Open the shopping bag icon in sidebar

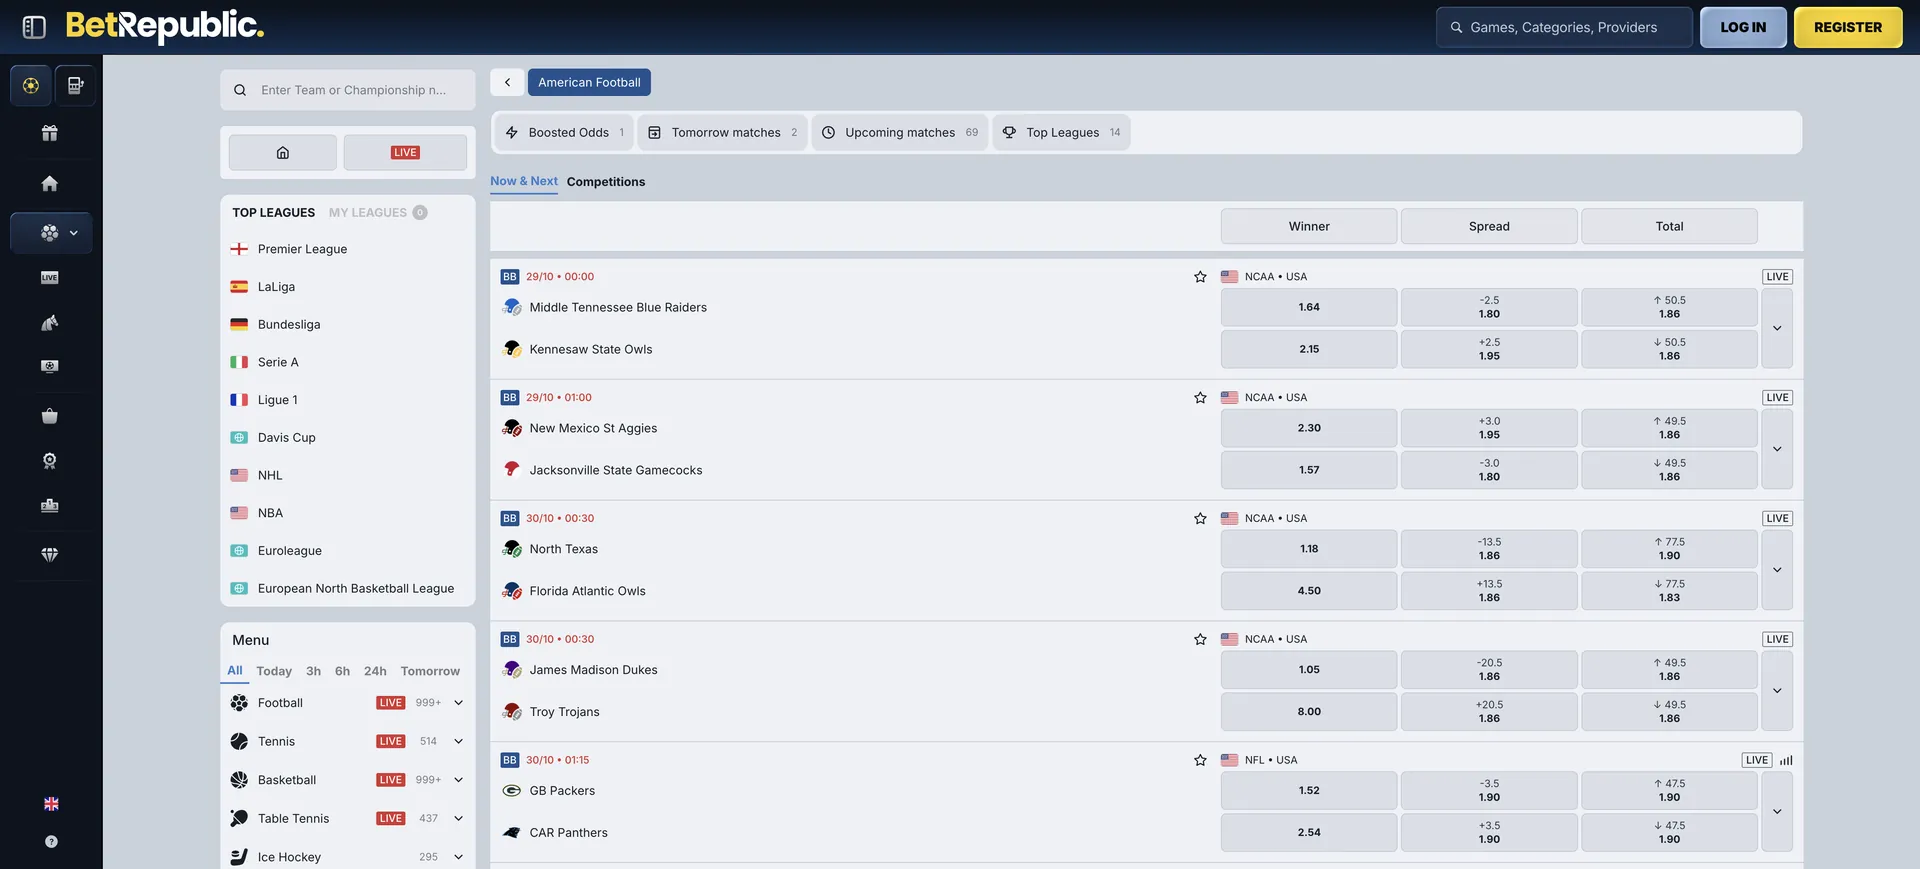(x=50, y=416)
